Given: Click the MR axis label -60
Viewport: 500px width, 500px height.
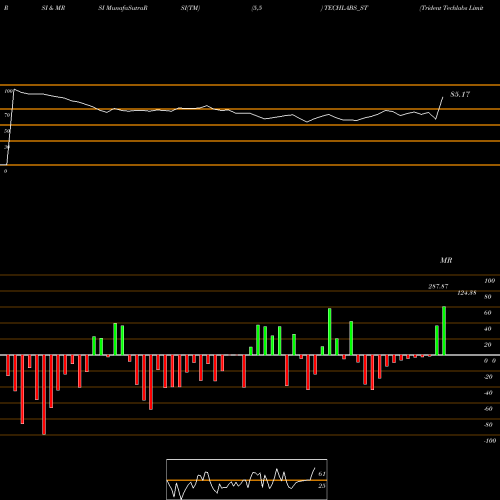Looking at the screenshot, I should tap(488, 409).
